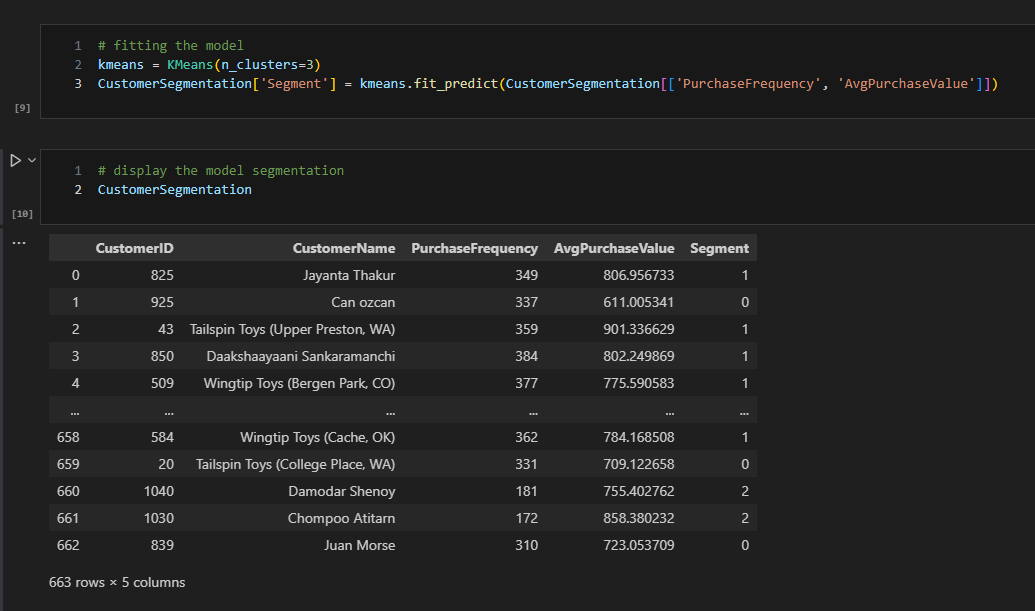Screen dimensions: 1035x611
Task: Click the AvgPurchaseValue column header
Action: 614,248
